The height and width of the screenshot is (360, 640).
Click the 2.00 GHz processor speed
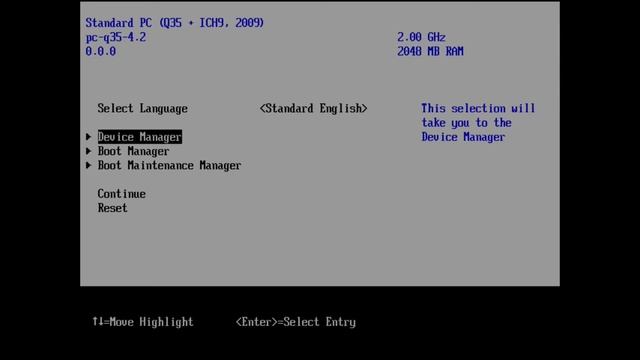[x=421, y=37]
